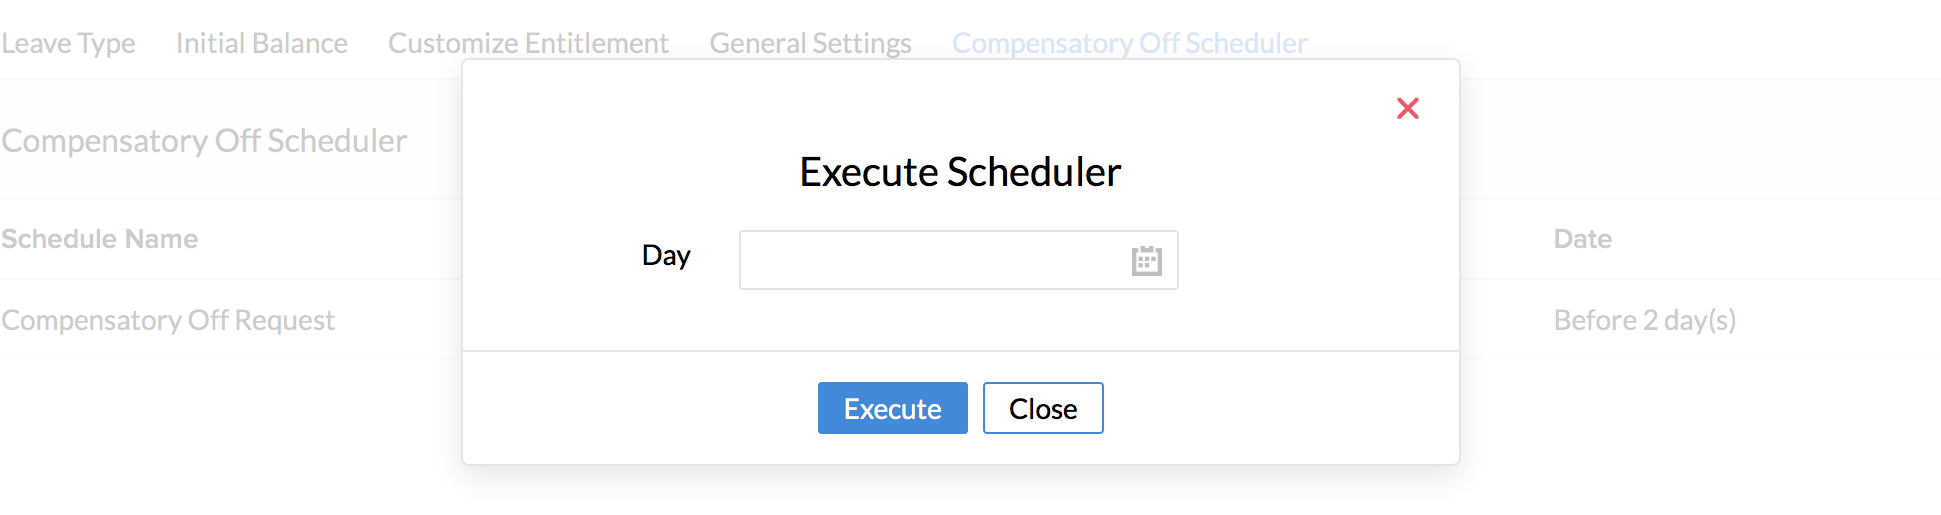Go to the Customize Entitlement tab
Screen dimensions: 1941x515
pos(528,43)
